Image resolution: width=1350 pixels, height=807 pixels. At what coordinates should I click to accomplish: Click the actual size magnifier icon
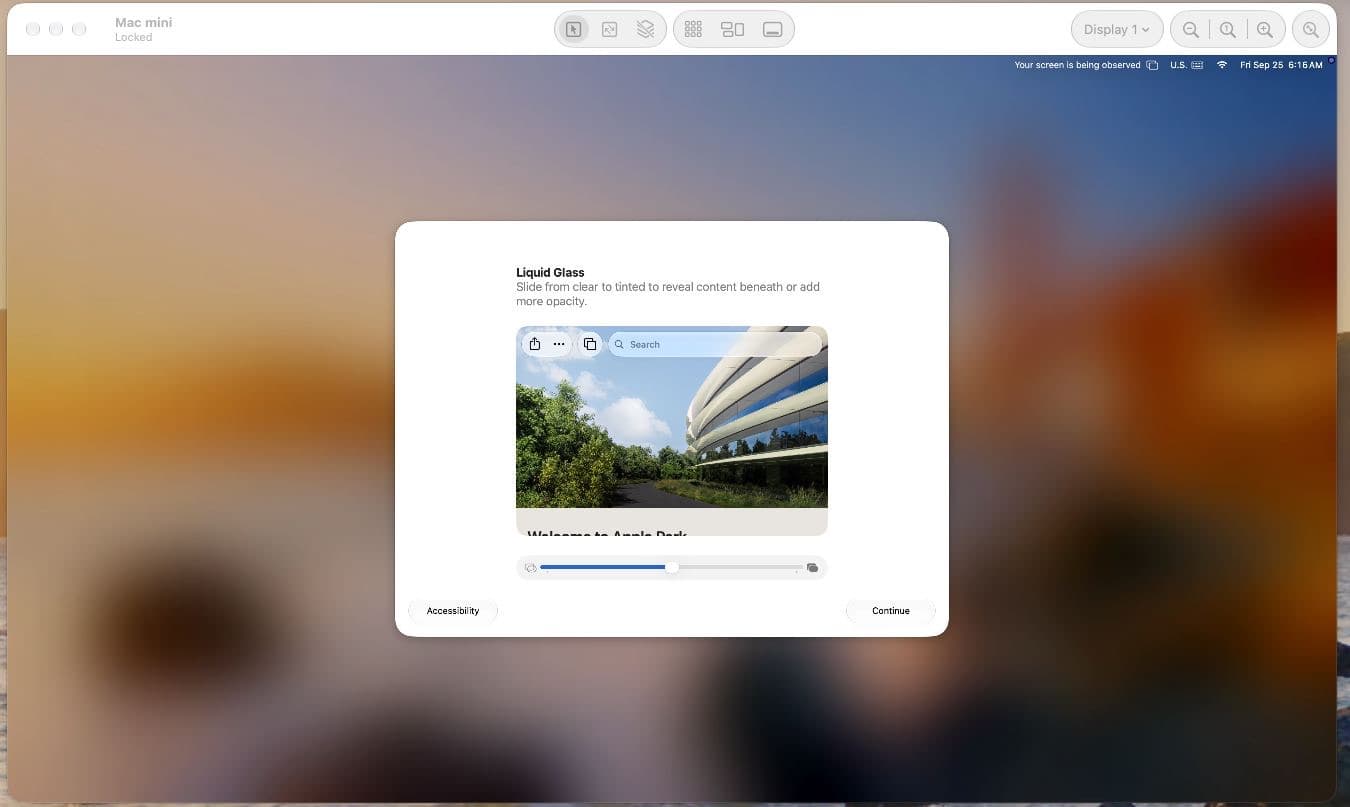point(1228,30)
